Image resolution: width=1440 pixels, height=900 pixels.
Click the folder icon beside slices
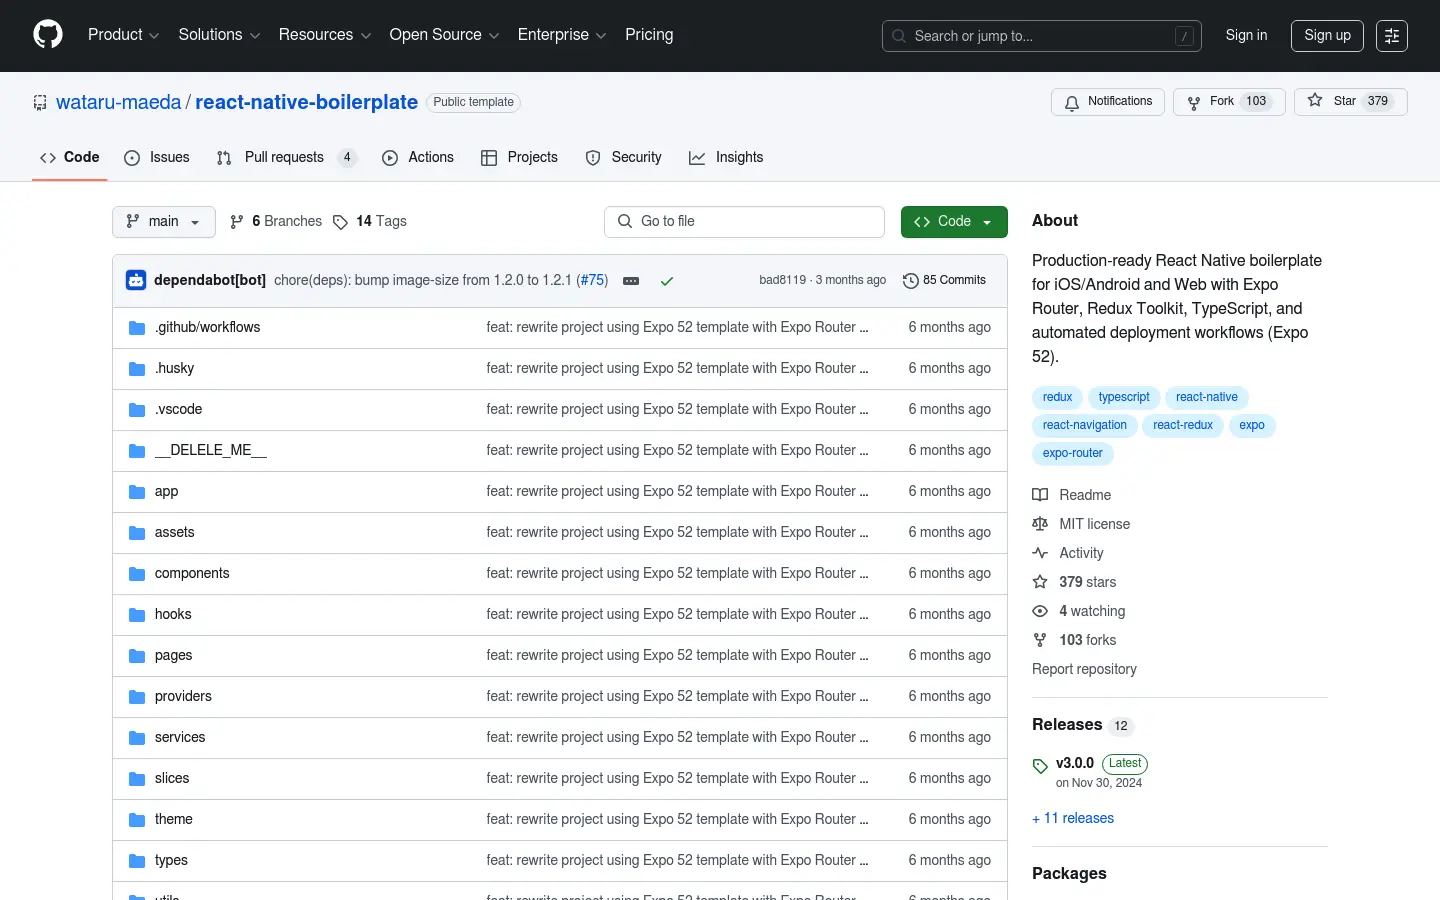click(137, 779)
